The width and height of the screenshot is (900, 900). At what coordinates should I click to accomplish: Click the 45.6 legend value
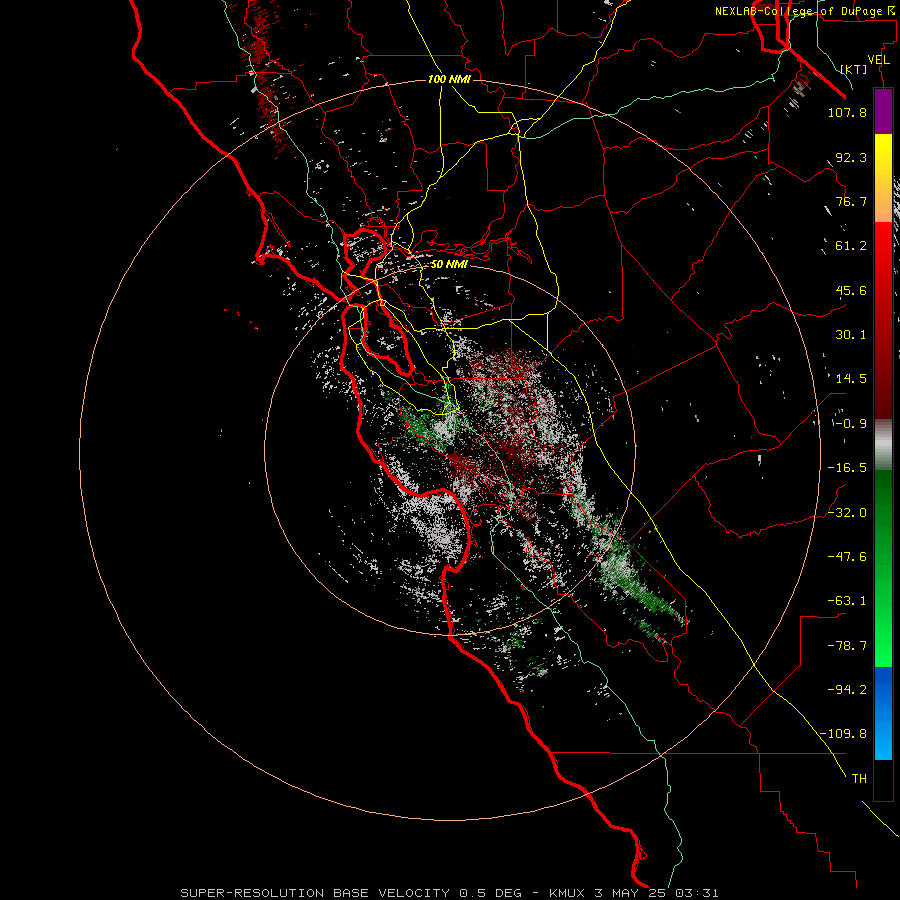pos(851,290)
